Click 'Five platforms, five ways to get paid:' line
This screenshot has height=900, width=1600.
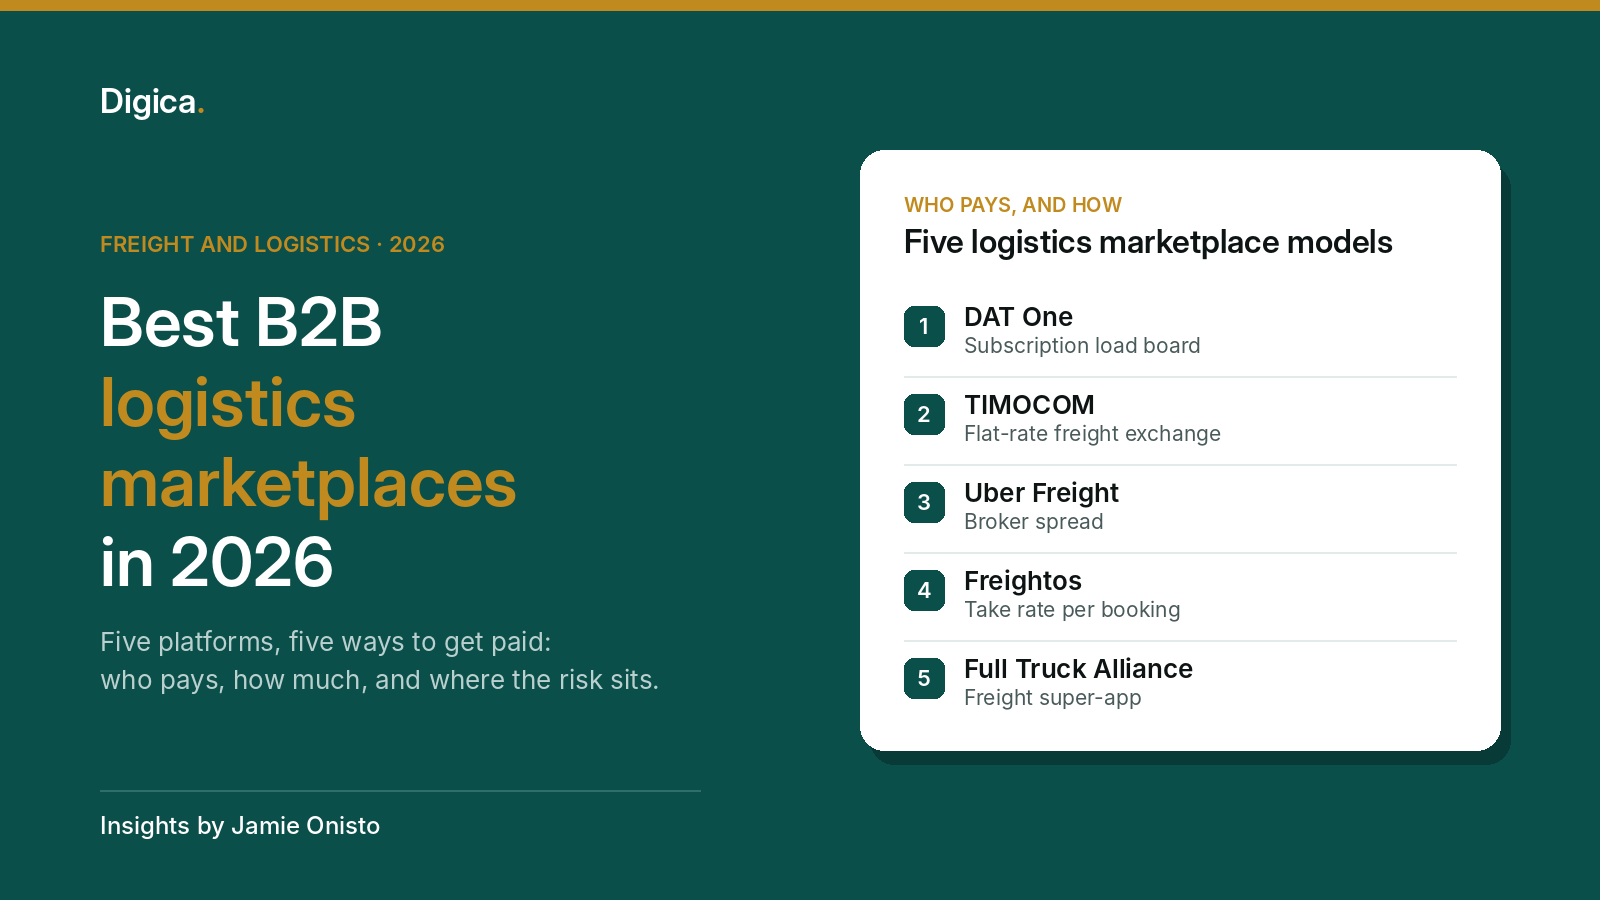(x=326, y=642)
